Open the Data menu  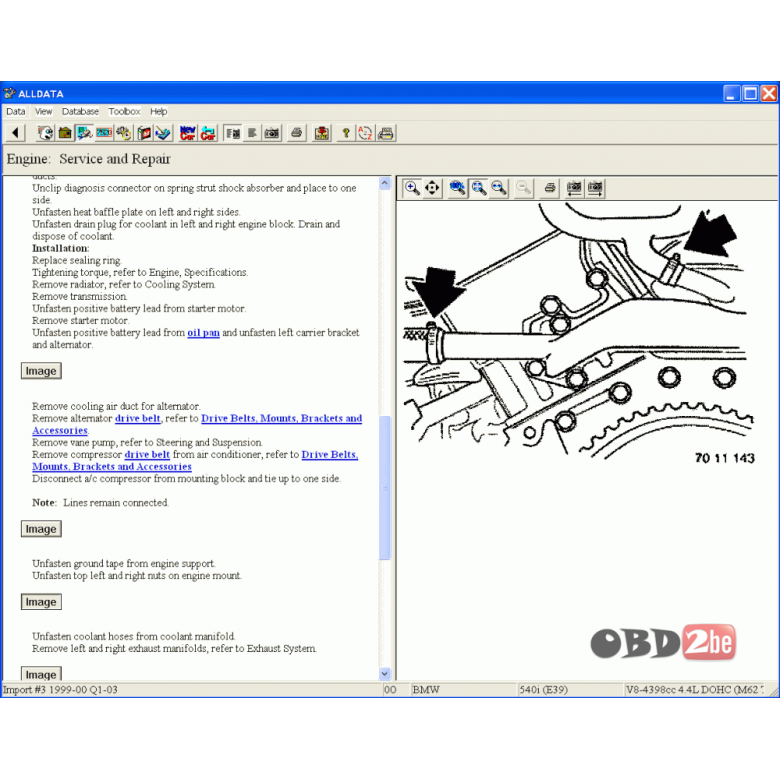(x=15, y=111)
